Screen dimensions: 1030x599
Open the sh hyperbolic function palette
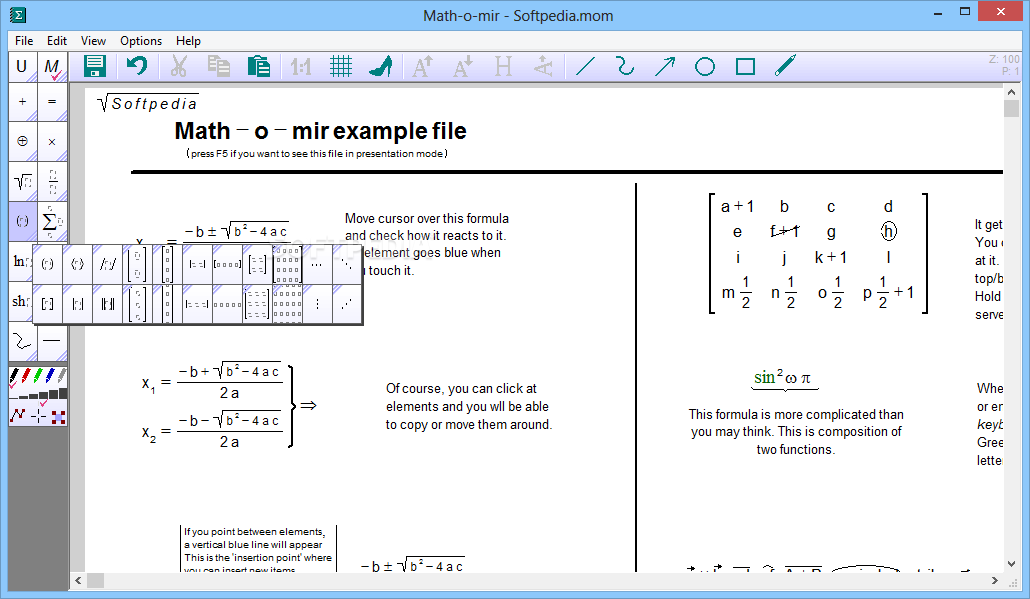[x=20, y=301]
